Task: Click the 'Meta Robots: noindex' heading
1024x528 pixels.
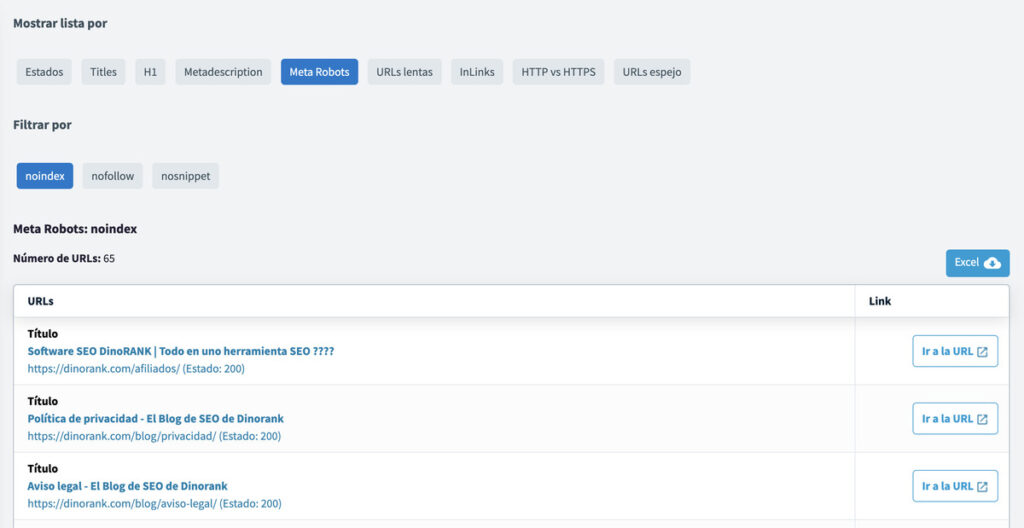Action: [75, 229]
